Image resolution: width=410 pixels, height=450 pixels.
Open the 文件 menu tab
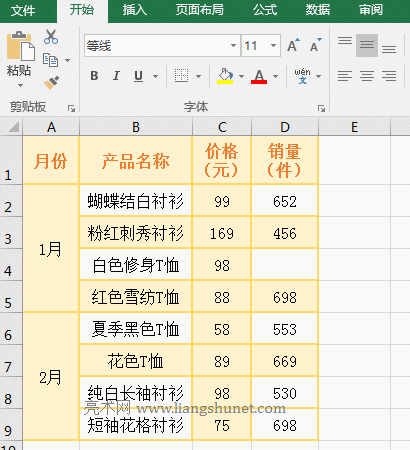coord(23,10)
